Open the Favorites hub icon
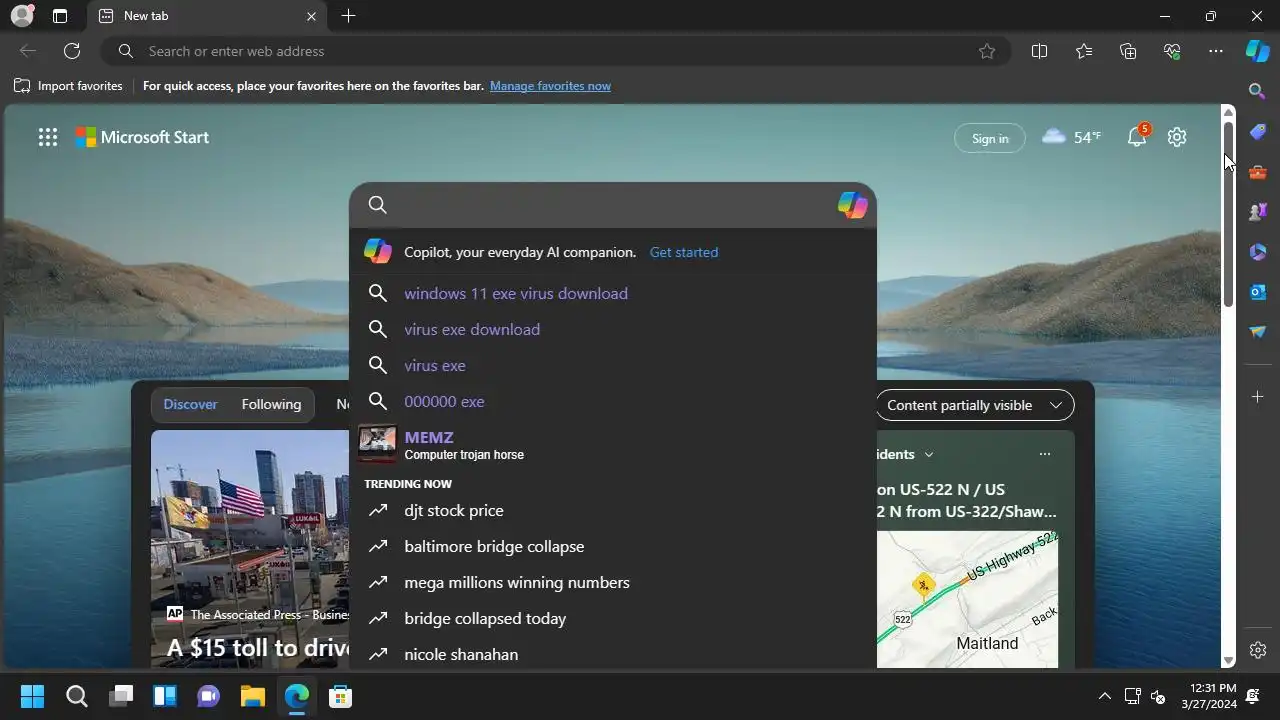 pyautogui.click(x=1084, y=51)
